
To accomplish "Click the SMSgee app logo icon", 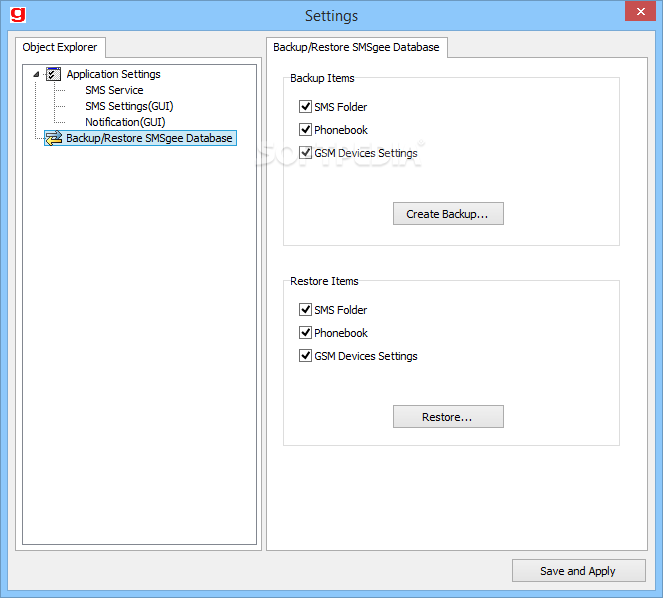I will click(18, 14).
